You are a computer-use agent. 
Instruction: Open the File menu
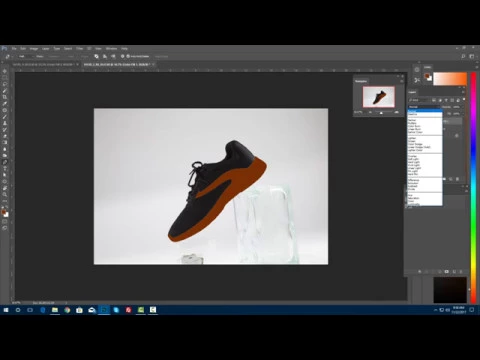pyautogui.click(x=14, y=49)
